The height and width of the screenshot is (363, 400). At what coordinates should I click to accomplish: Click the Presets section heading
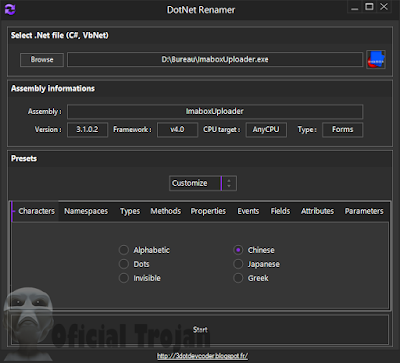click(24, 158)
